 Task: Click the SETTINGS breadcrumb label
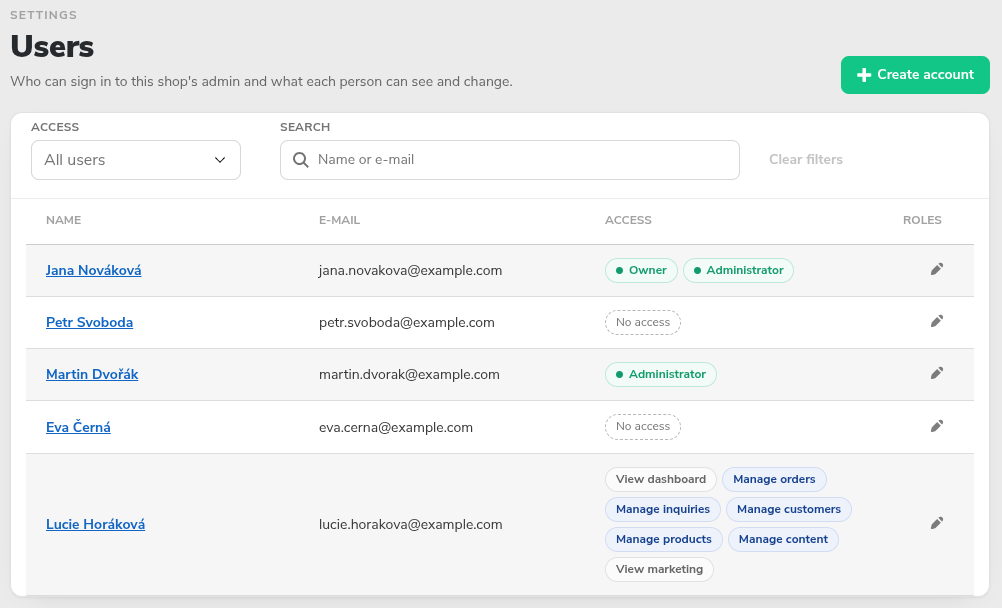point(43,15)
